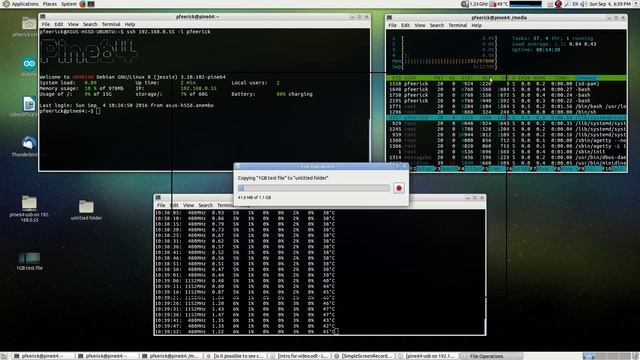
Task: Click the Pine64 ASCII art banner
Action: (89, 51)
